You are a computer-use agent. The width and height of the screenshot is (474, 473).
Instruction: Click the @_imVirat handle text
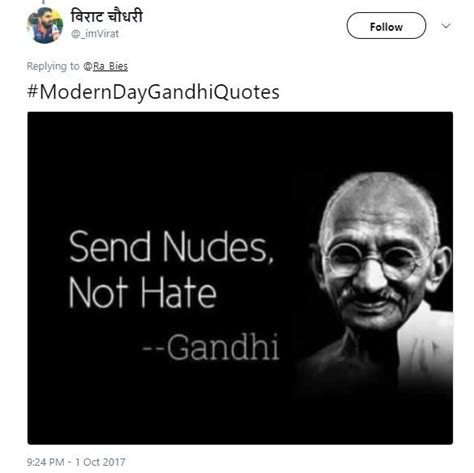click(x=95, y=34)
